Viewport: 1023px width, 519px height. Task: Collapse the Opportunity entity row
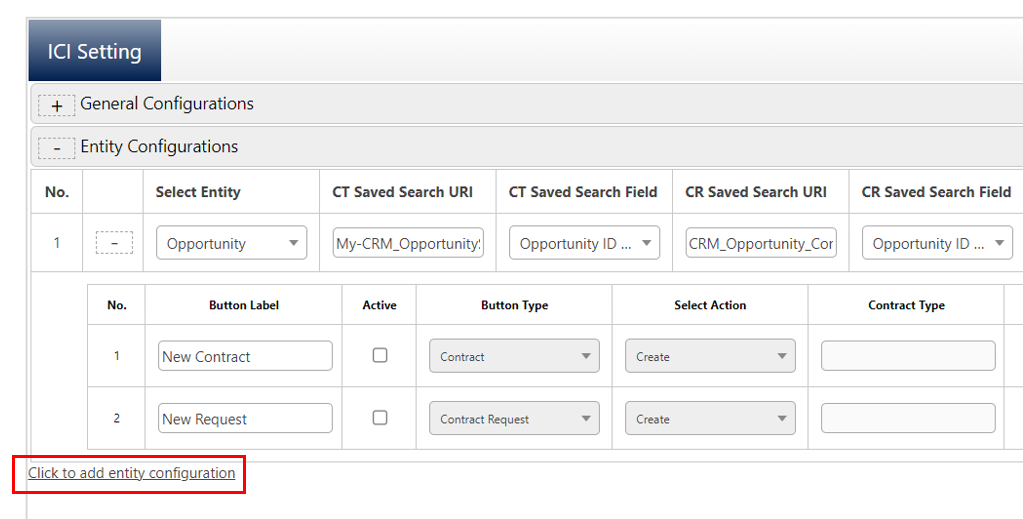(x=114, y=243)
